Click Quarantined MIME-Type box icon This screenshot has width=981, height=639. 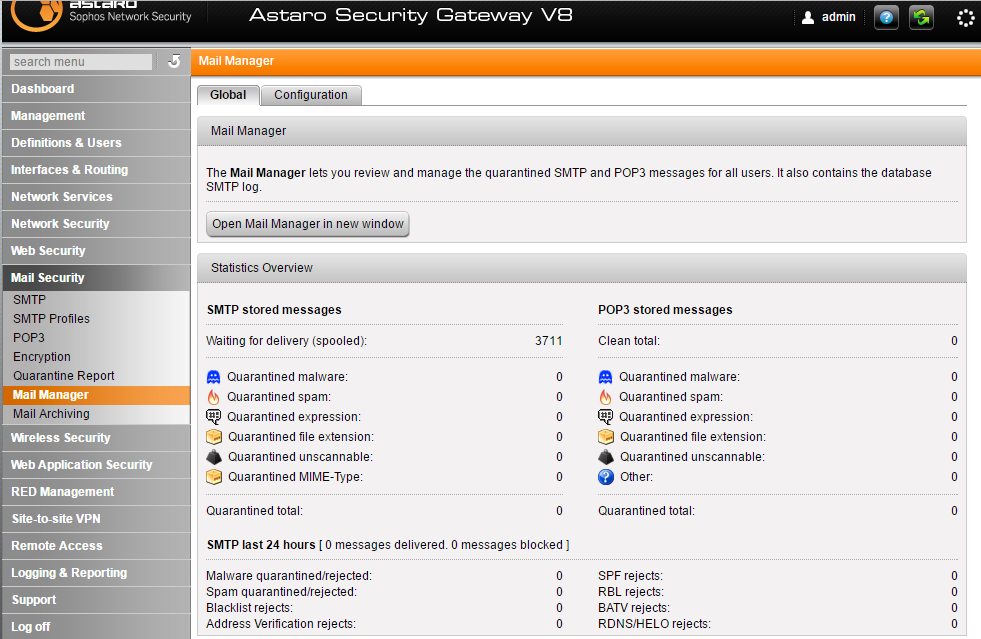click(x=214, y=477)
